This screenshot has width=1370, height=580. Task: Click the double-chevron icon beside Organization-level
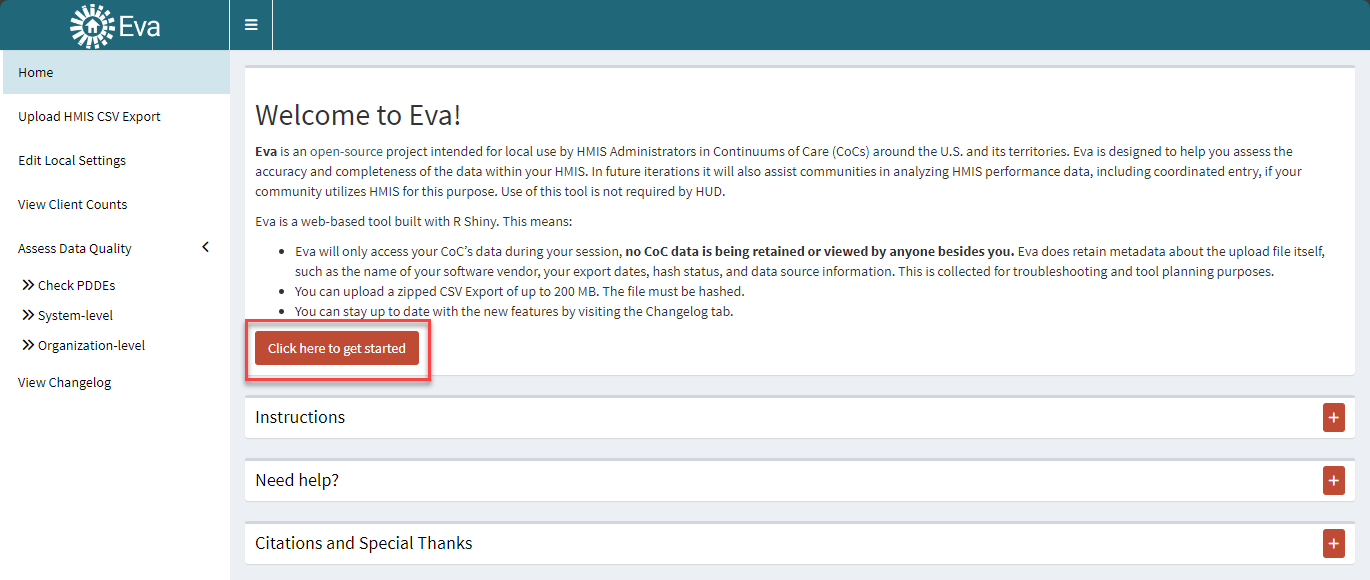[x=28, y=346]
